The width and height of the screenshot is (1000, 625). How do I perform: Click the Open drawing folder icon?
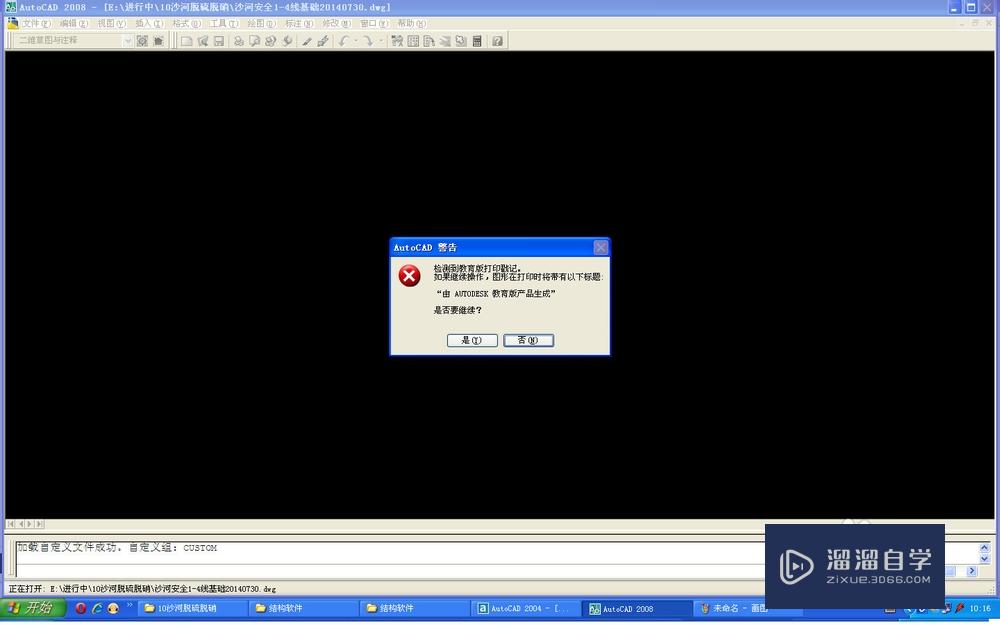201,40
